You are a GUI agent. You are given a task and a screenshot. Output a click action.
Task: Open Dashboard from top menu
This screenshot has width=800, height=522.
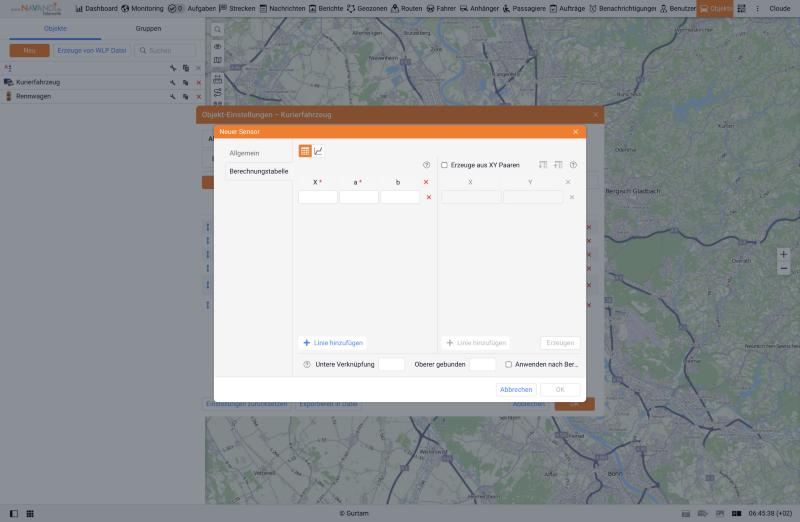click(96, 9)
